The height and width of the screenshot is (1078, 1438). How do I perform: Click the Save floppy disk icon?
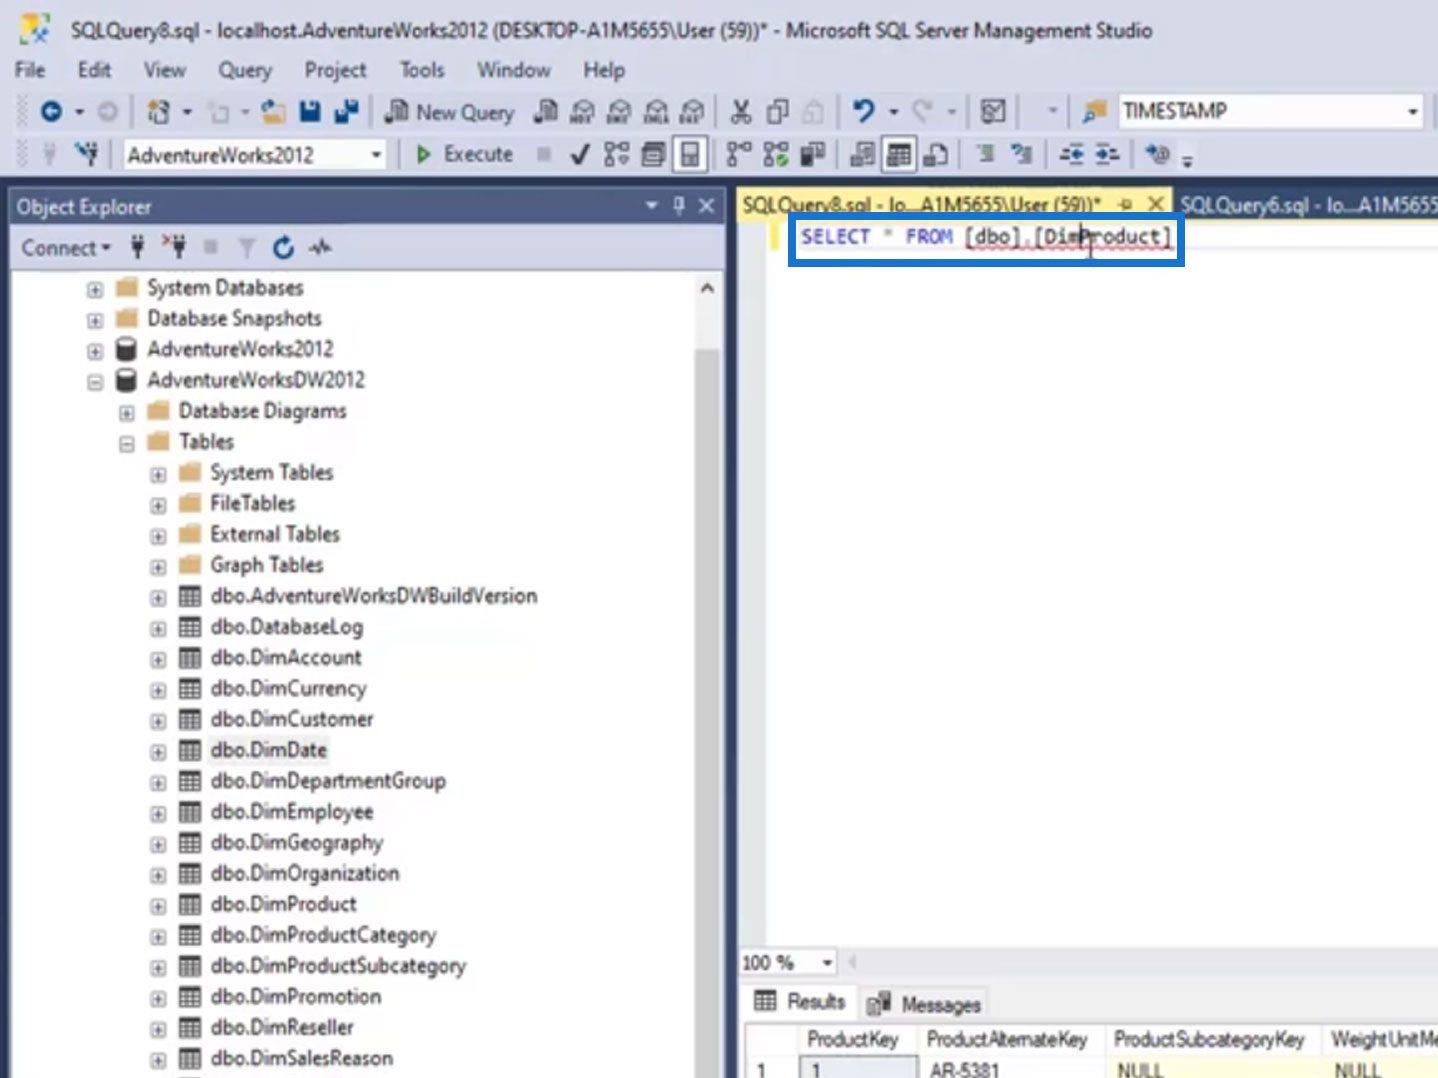[310, 112]
